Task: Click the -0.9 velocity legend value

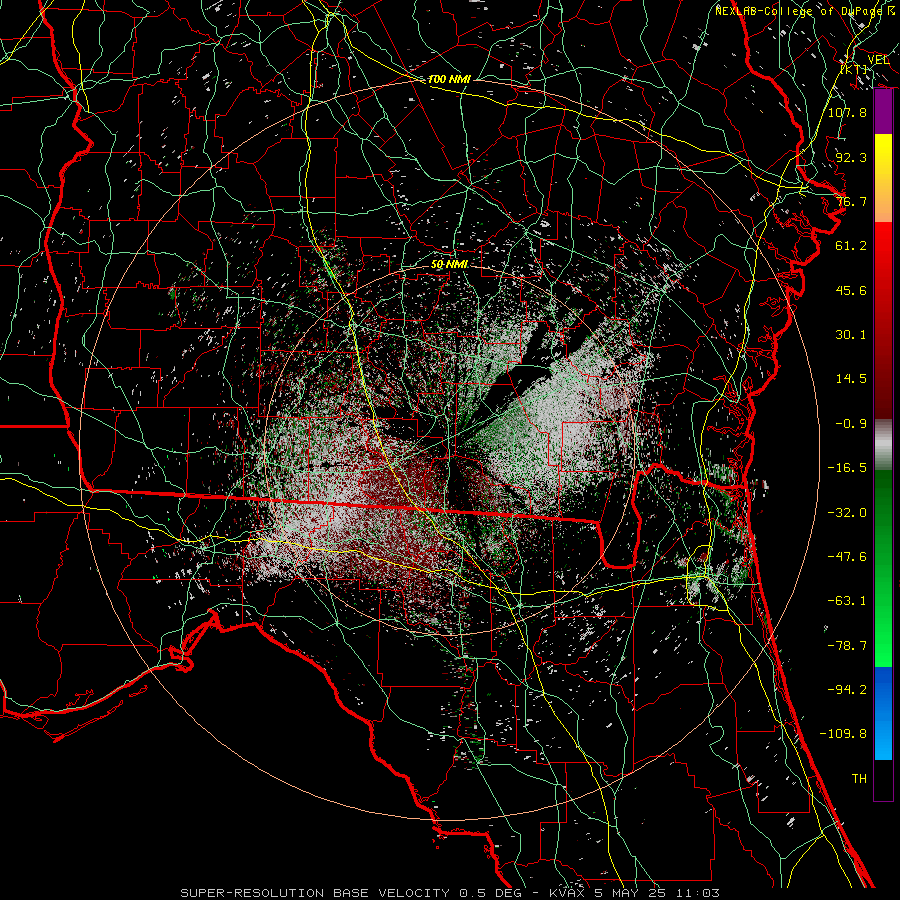Action: [851, 424]
